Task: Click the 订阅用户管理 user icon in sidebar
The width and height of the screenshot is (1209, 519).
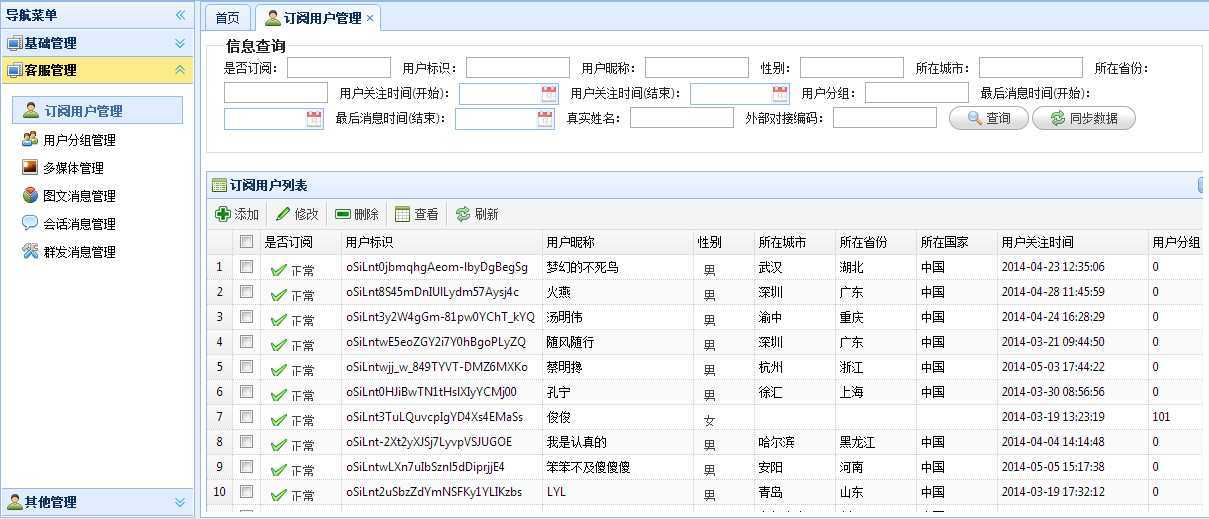Action: 32,110
